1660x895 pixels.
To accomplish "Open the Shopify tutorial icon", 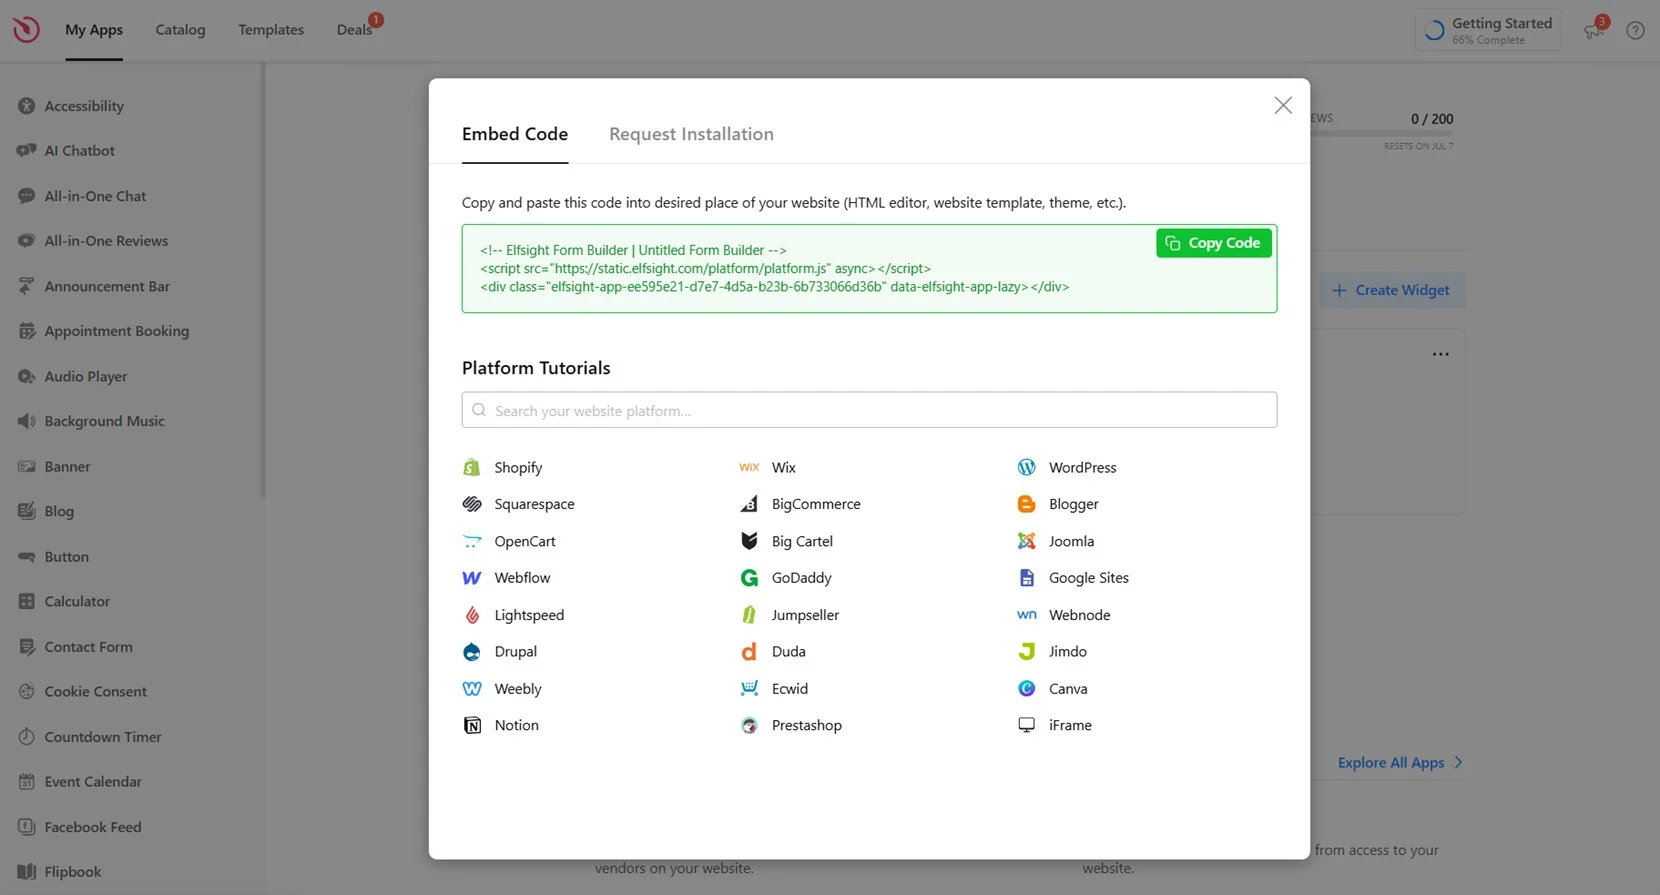I will click(x=472, y=467).
